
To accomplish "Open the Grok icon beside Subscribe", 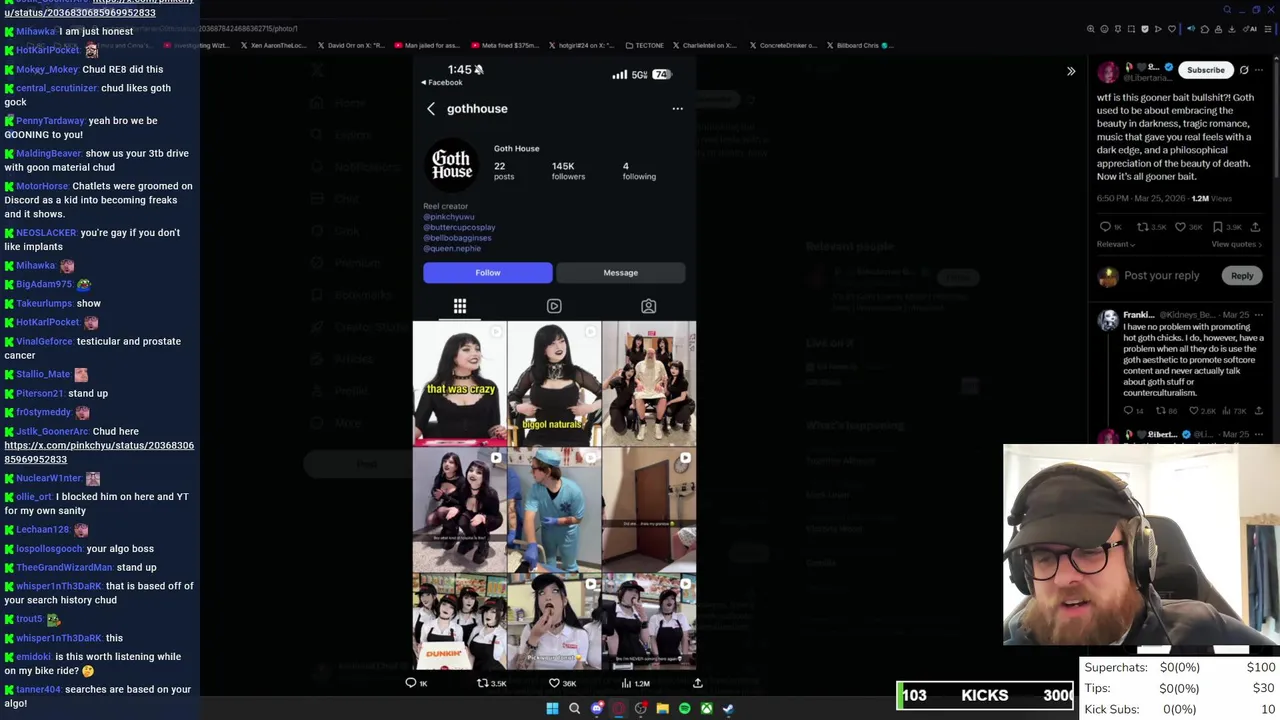I will (x=1244, y=70).
